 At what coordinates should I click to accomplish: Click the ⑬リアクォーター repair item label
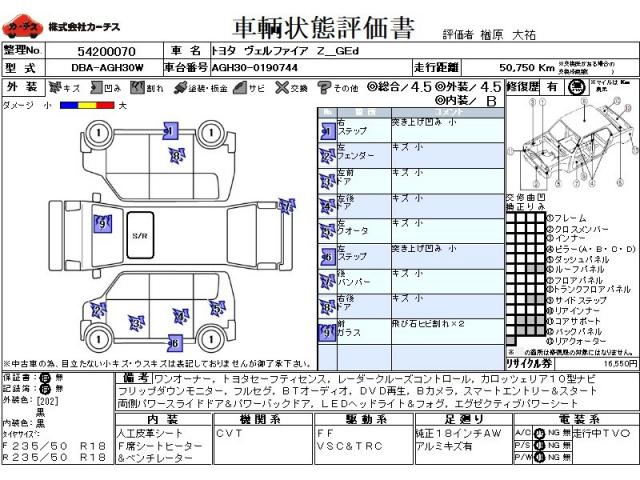pyautogui.click(x=577, y=341)
